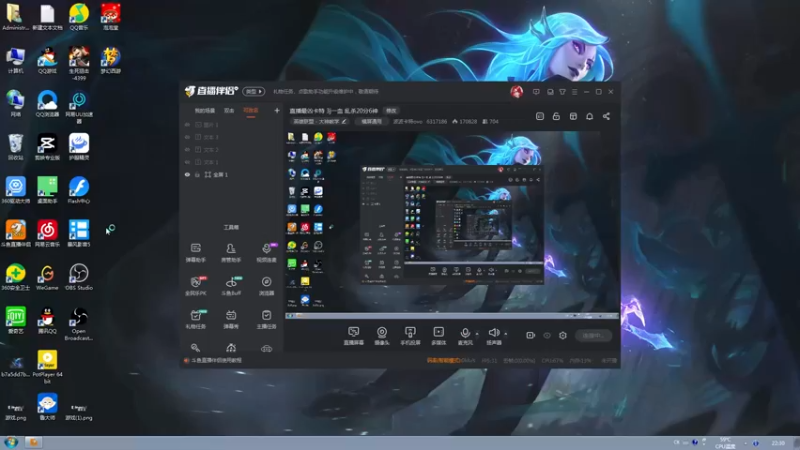
Task: Click the leftmost icon in the room header icon row
Action: (540, 116)
